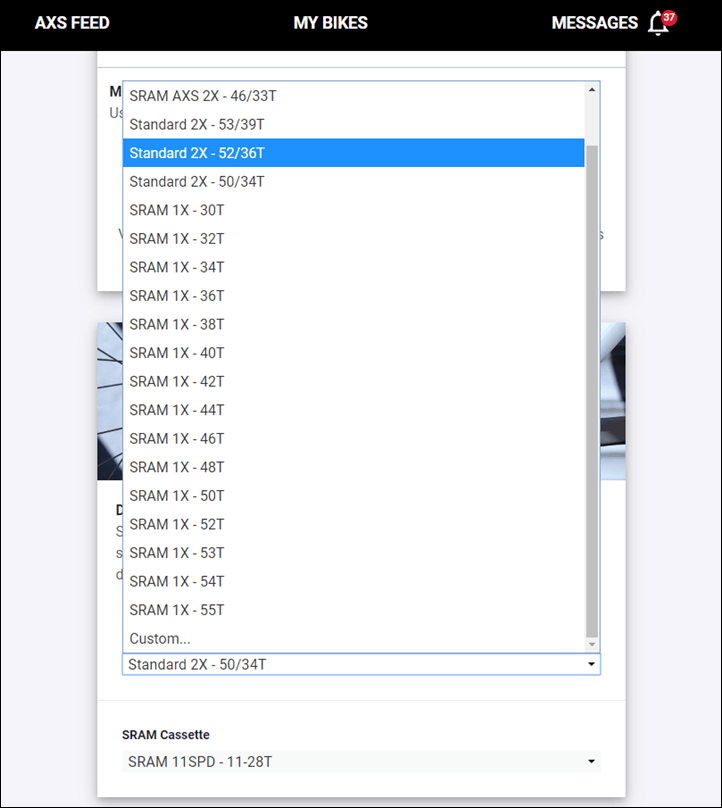Select SRAM 1X - 34T option
Image resolution: width=722 pixels, height=808 pixels.
pyautogui.click(x=354, y=267)
